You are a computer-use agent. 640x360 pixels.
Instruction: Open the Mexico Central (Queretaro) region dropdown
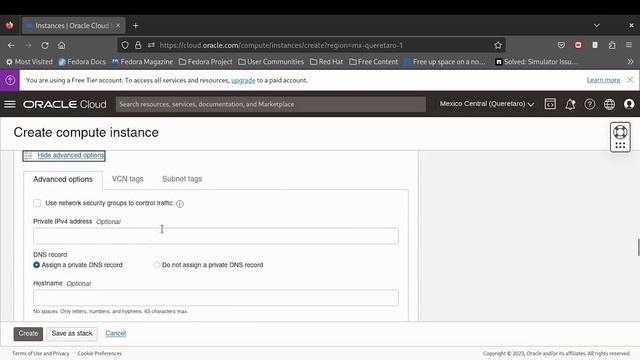(487, 104)
